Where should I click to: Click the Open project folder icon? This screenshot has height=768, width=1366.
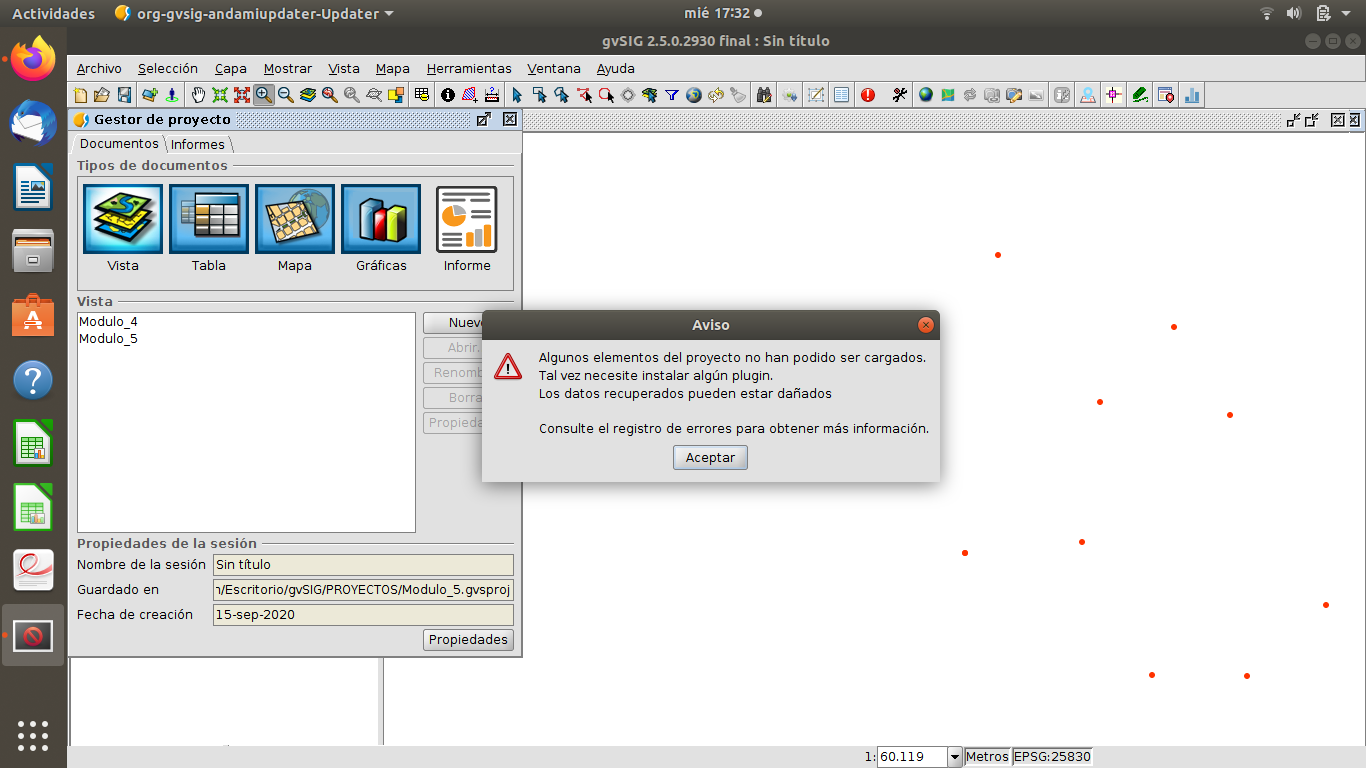pos(101,95)
